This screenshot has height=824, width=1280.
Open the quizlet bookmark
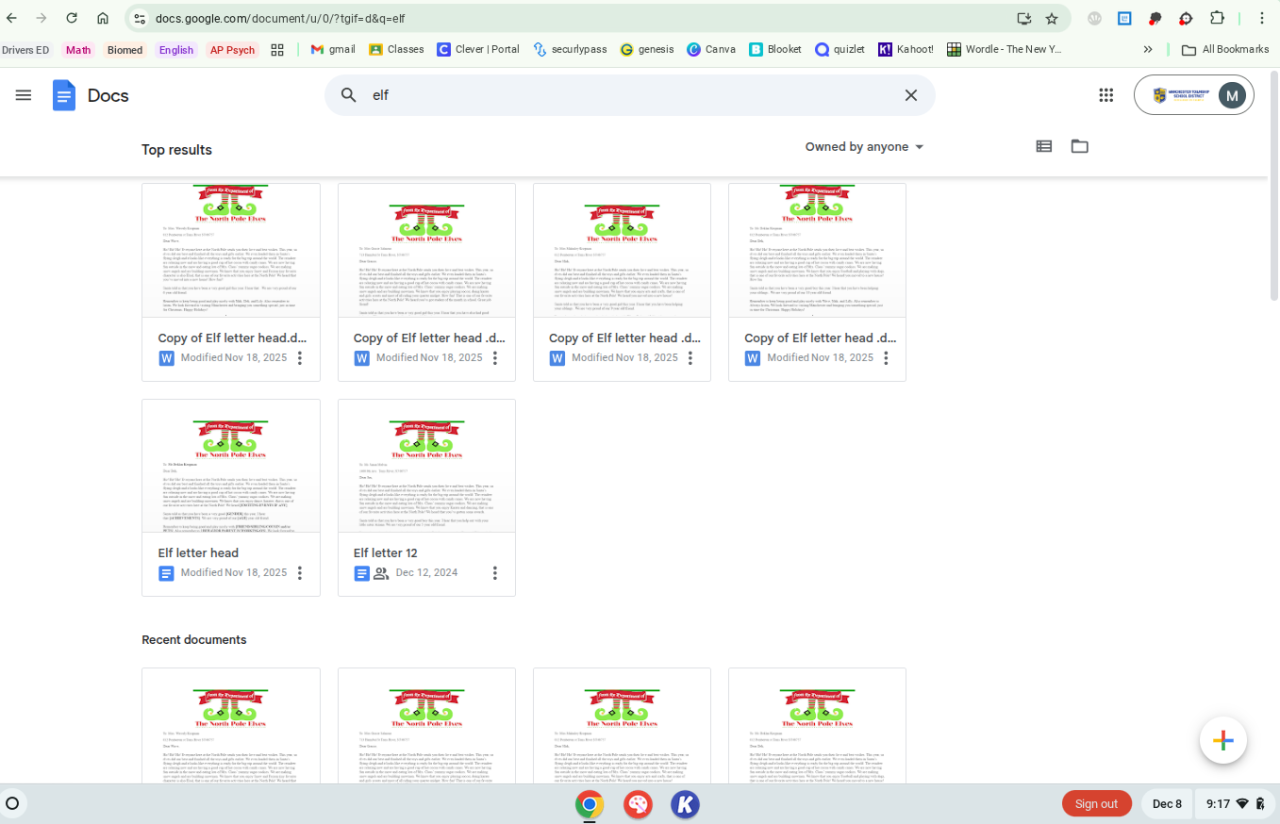coord(840,50)
